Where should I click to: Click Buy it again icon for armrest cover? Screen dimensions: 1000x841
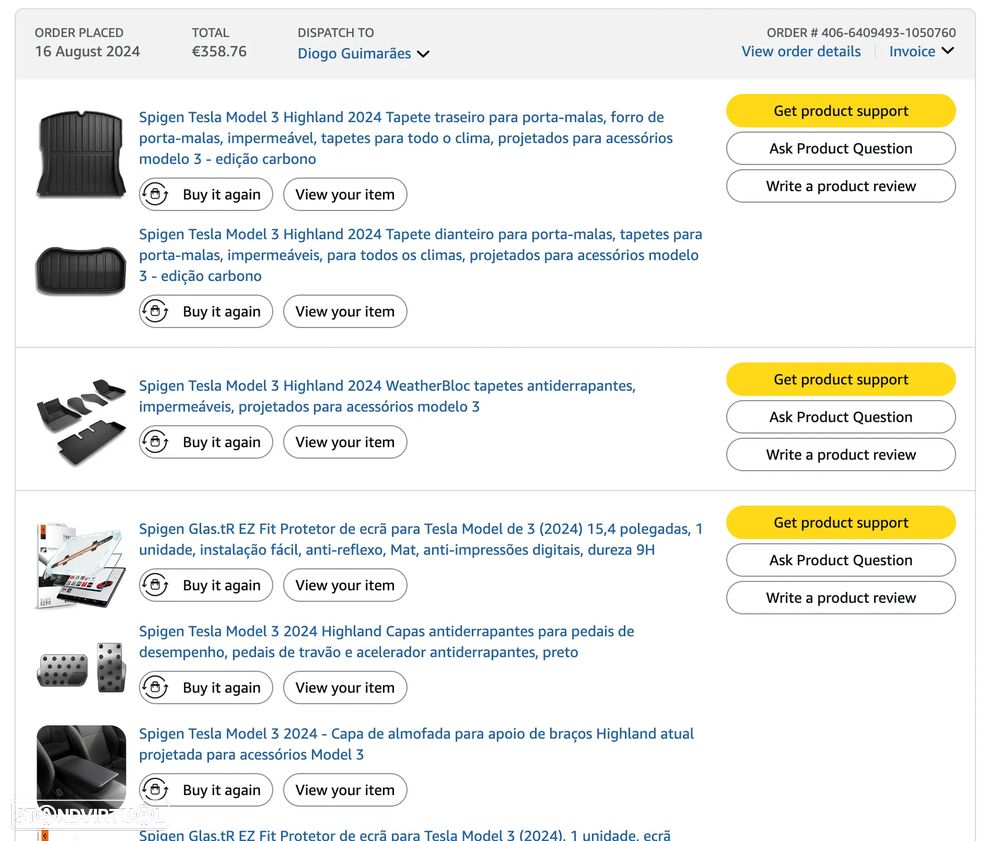click(155, 790)
